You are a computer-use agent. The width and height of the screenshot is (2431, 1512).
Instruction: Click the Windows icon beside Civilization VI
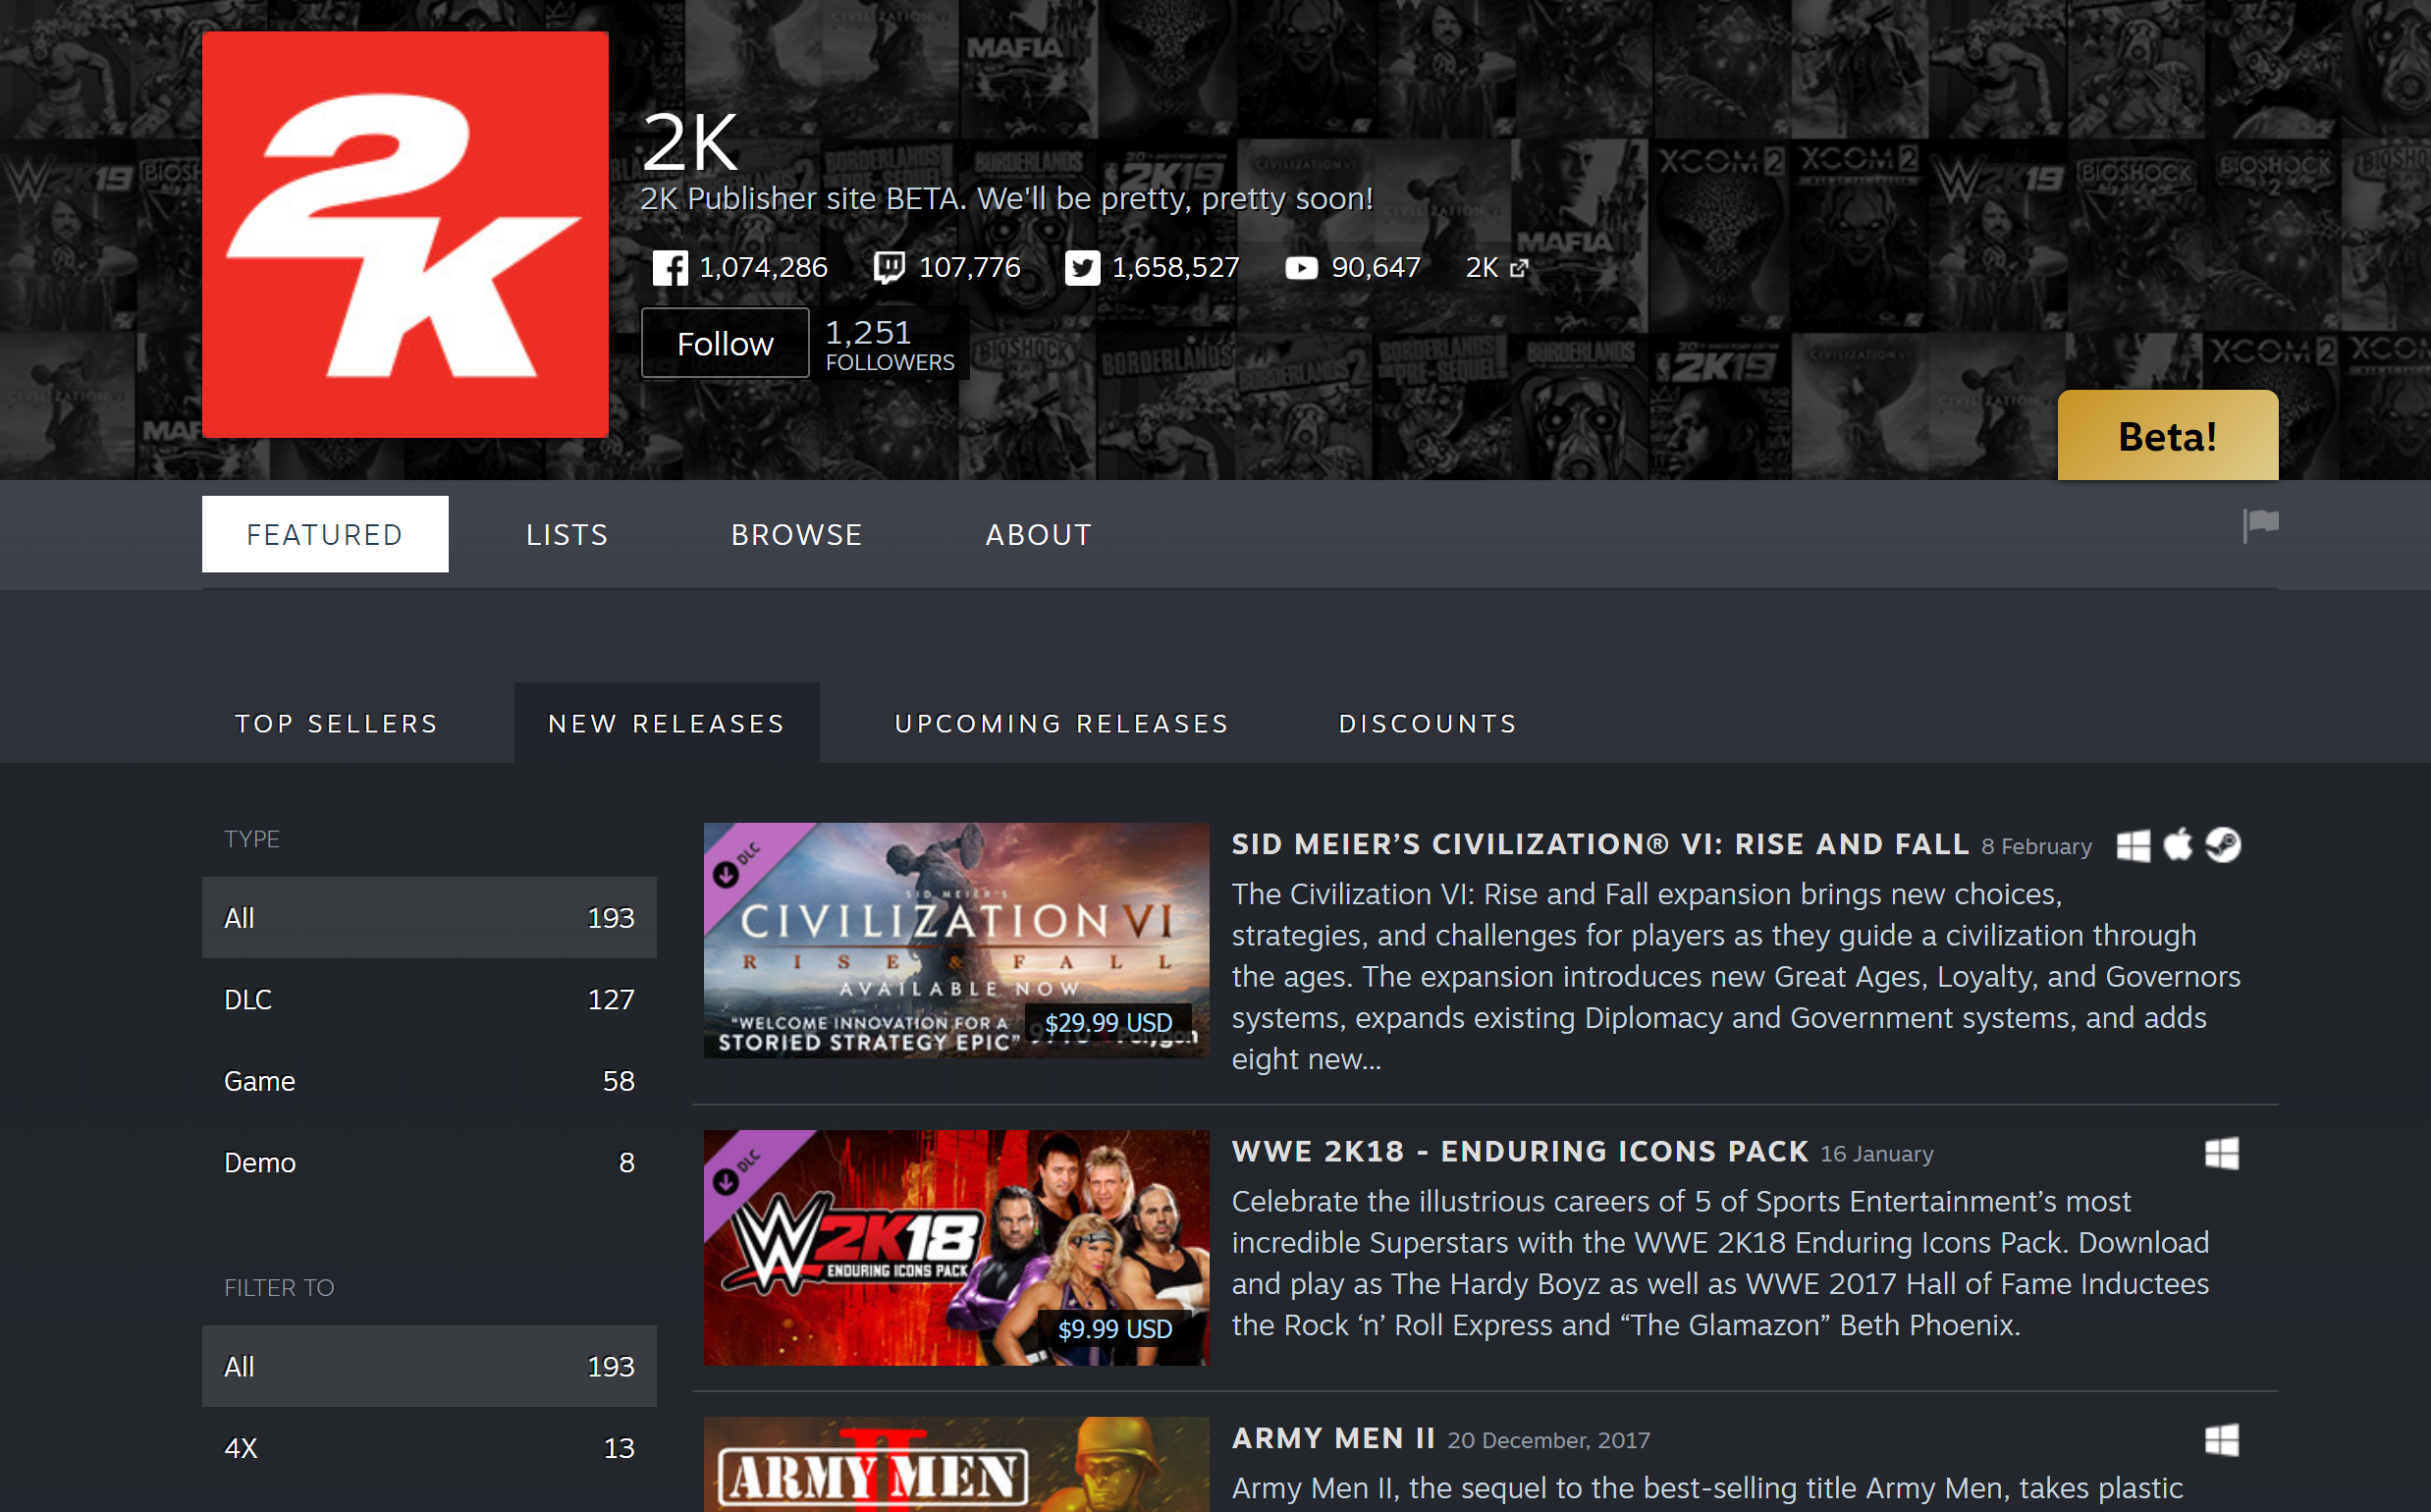pyautogui.click(x=2133, y=846)
